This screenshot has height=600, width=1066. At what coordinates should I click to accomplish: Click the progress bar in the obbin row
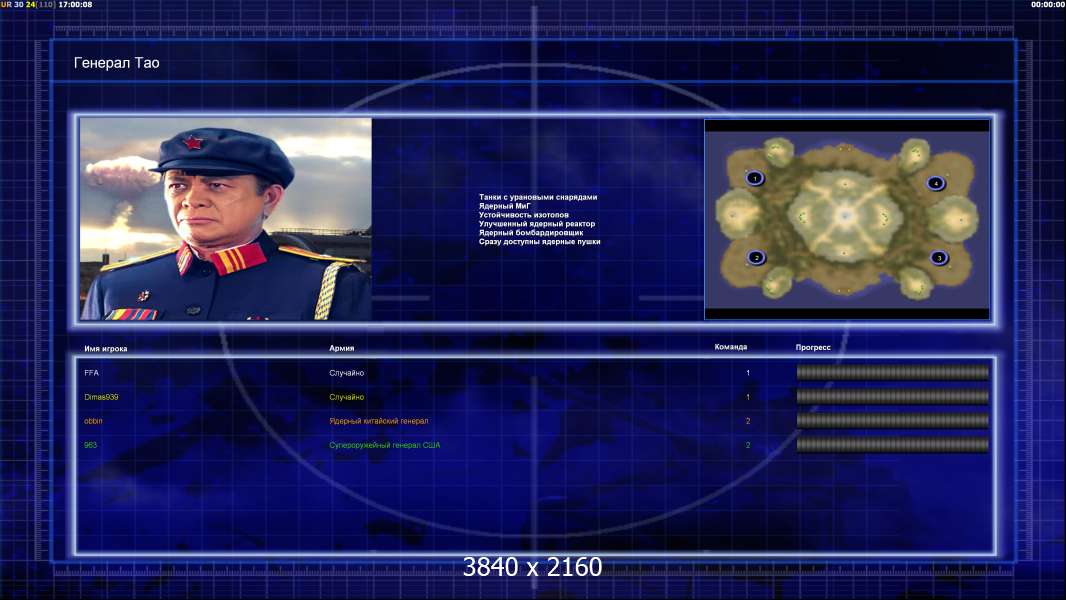893,421
